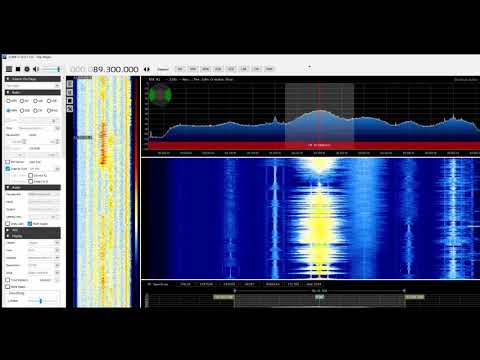Enable the FM Stereo checkbox

[8, 162]
